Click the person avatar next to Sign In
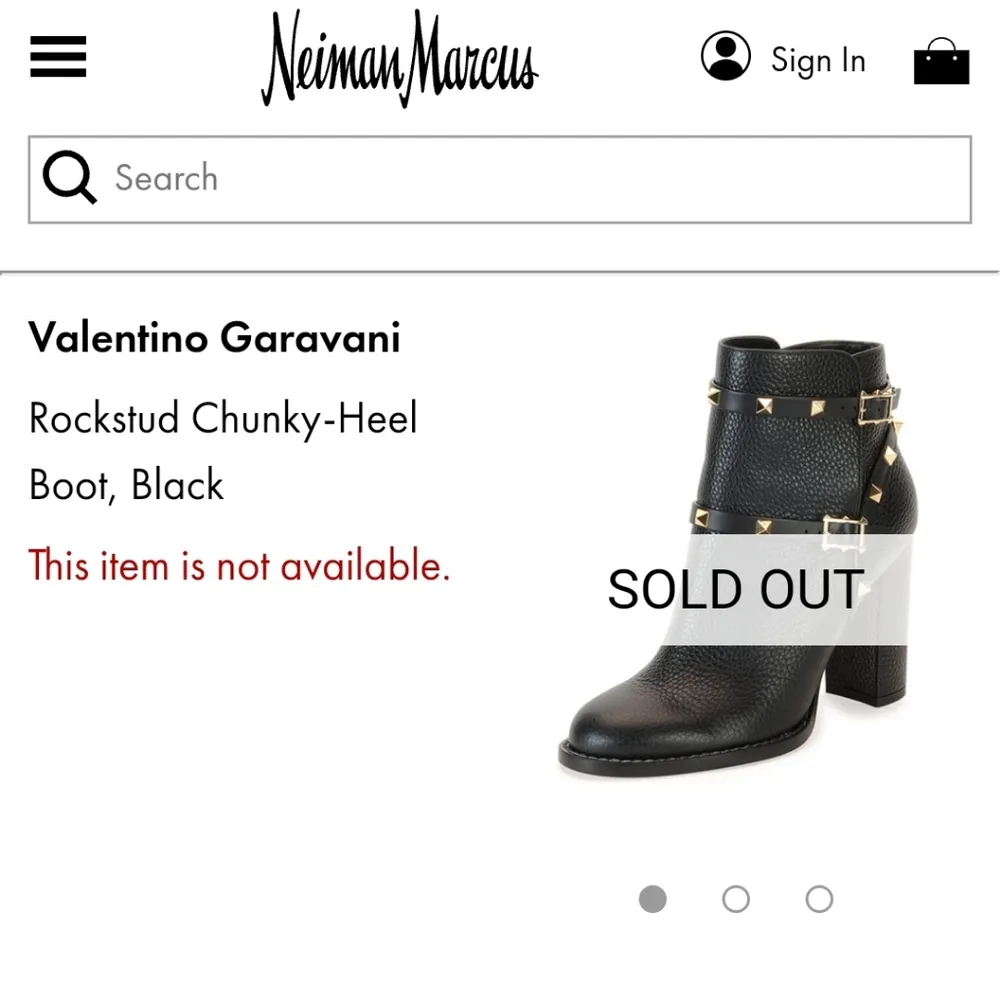Screen dimensions: 1000x1000 [x=726, y=58]
